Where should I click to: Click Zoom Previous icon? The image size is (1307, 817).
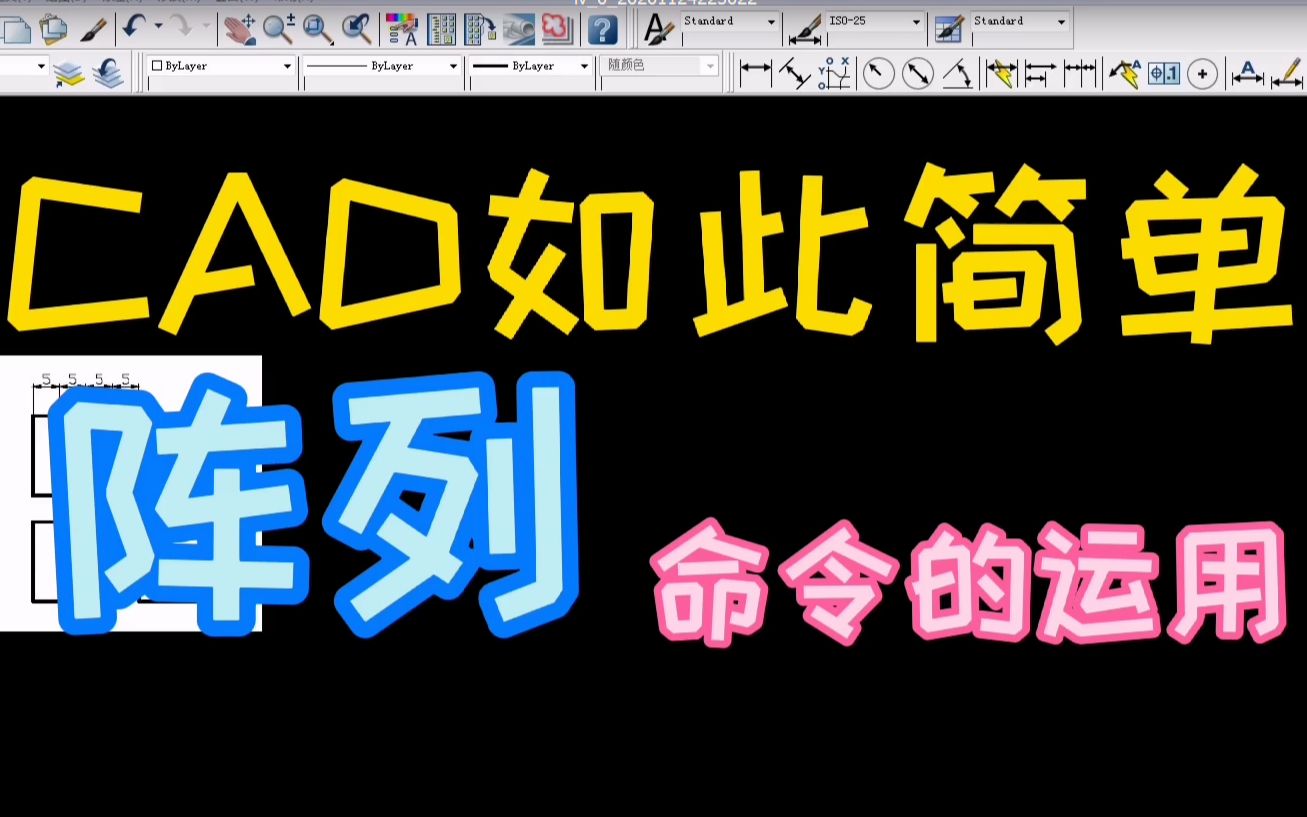tap(357, 30)
